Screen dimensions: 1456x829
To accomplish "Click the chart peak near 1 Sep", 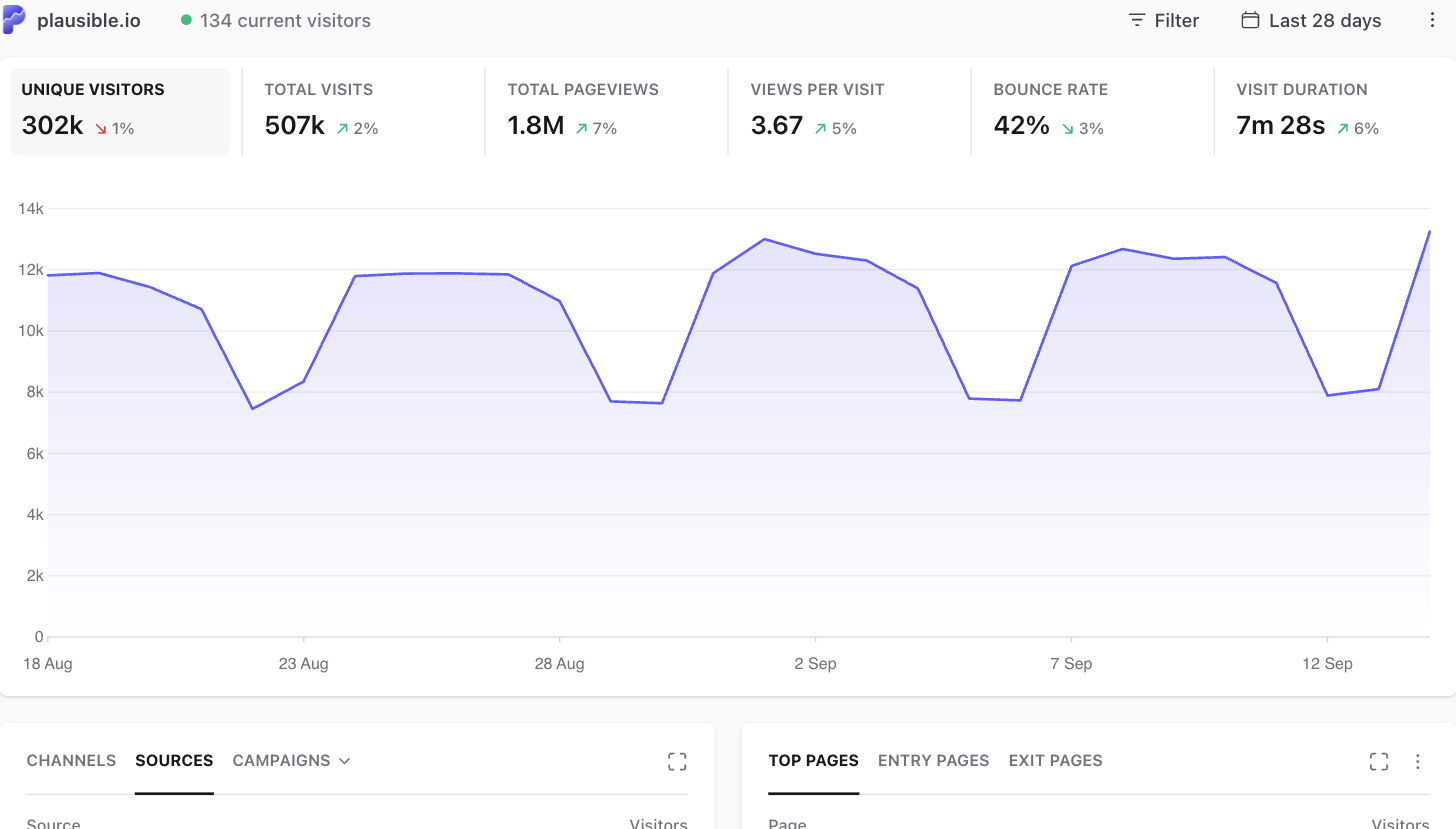I will [x=764, y=239].
